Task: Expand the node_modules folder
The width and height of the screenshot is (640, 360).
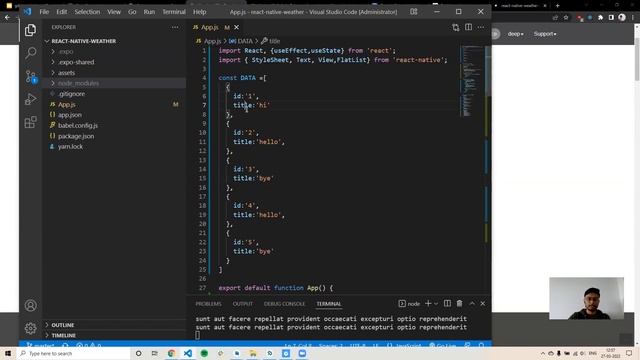Action: point(114,83)
